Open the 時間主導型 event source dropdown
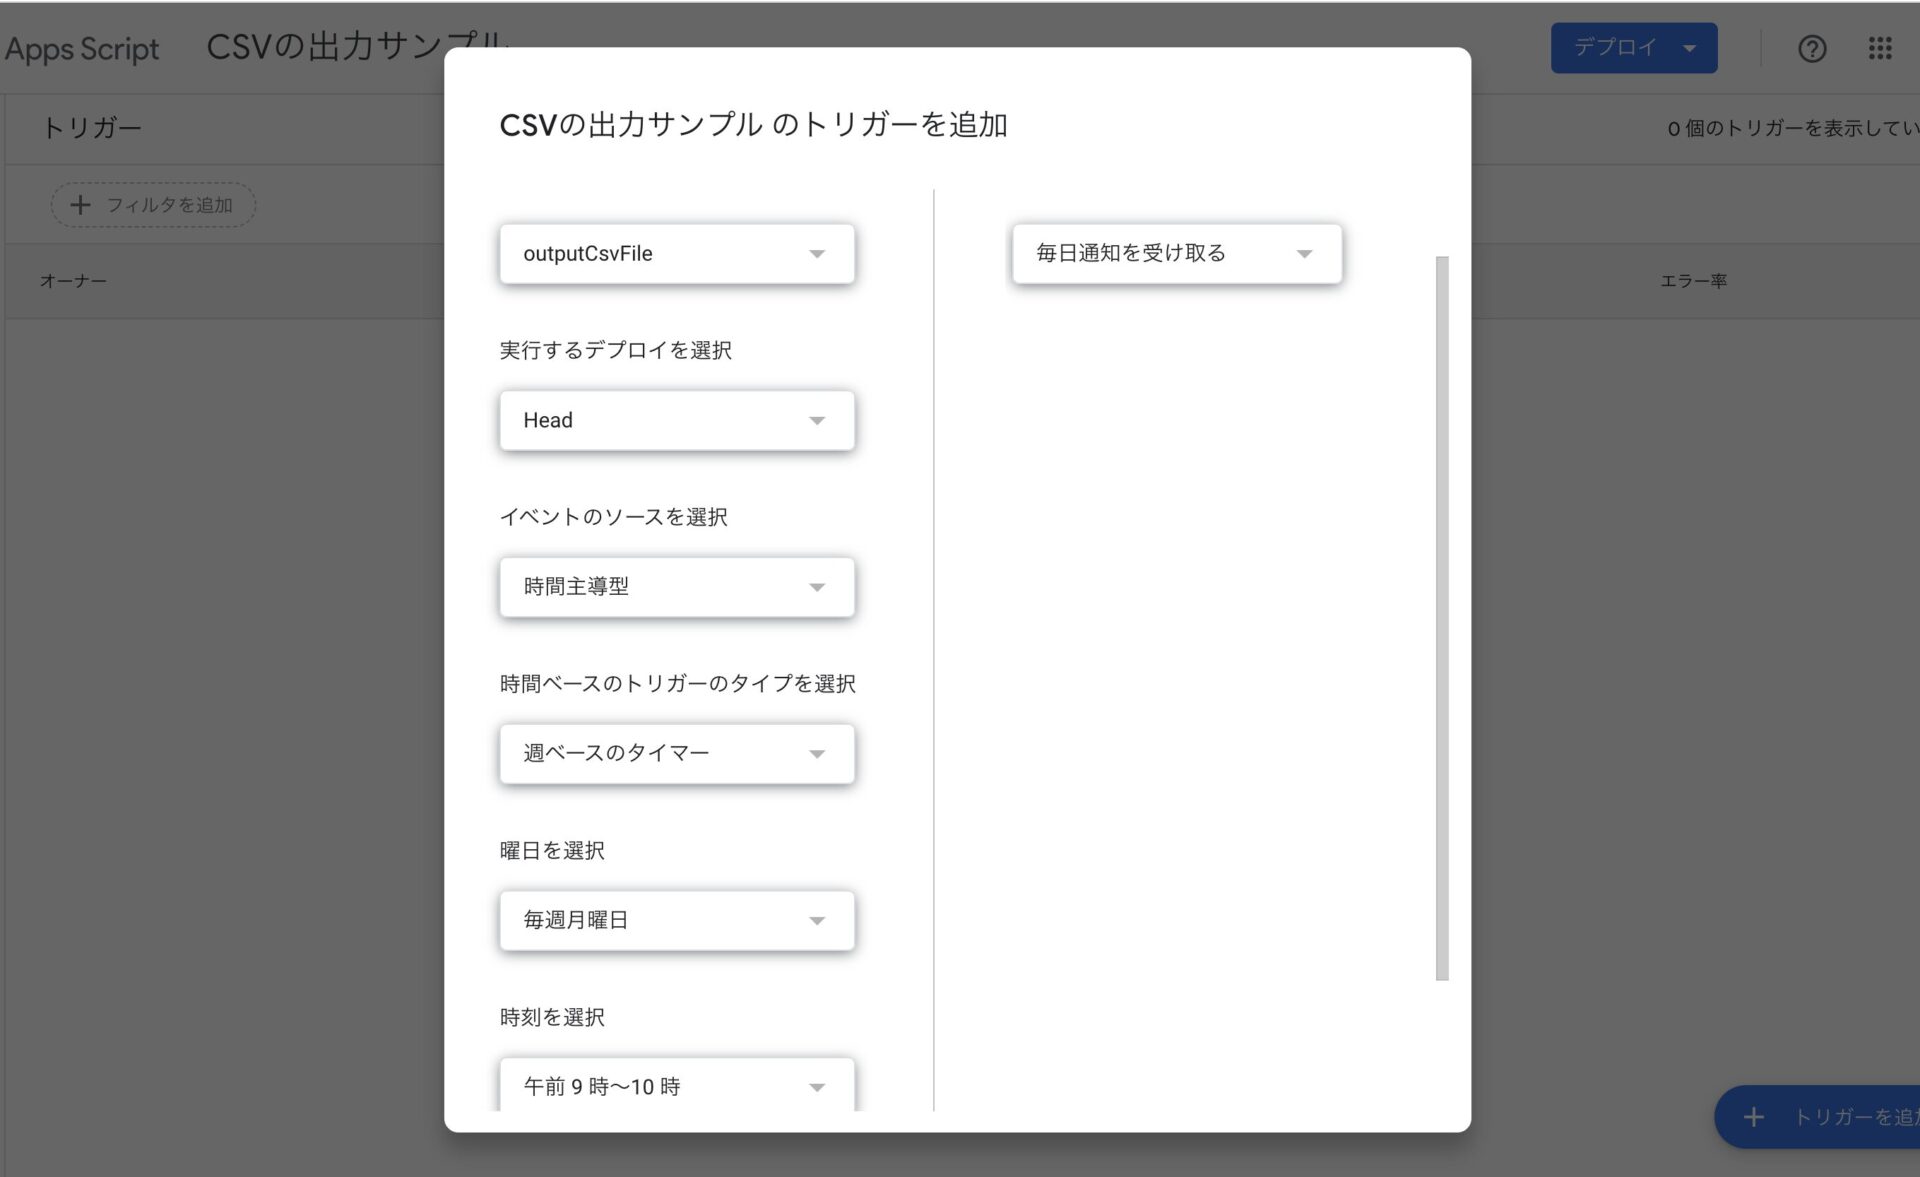The width and height of the screenshot is (1920, 1177). click(677, 587)
